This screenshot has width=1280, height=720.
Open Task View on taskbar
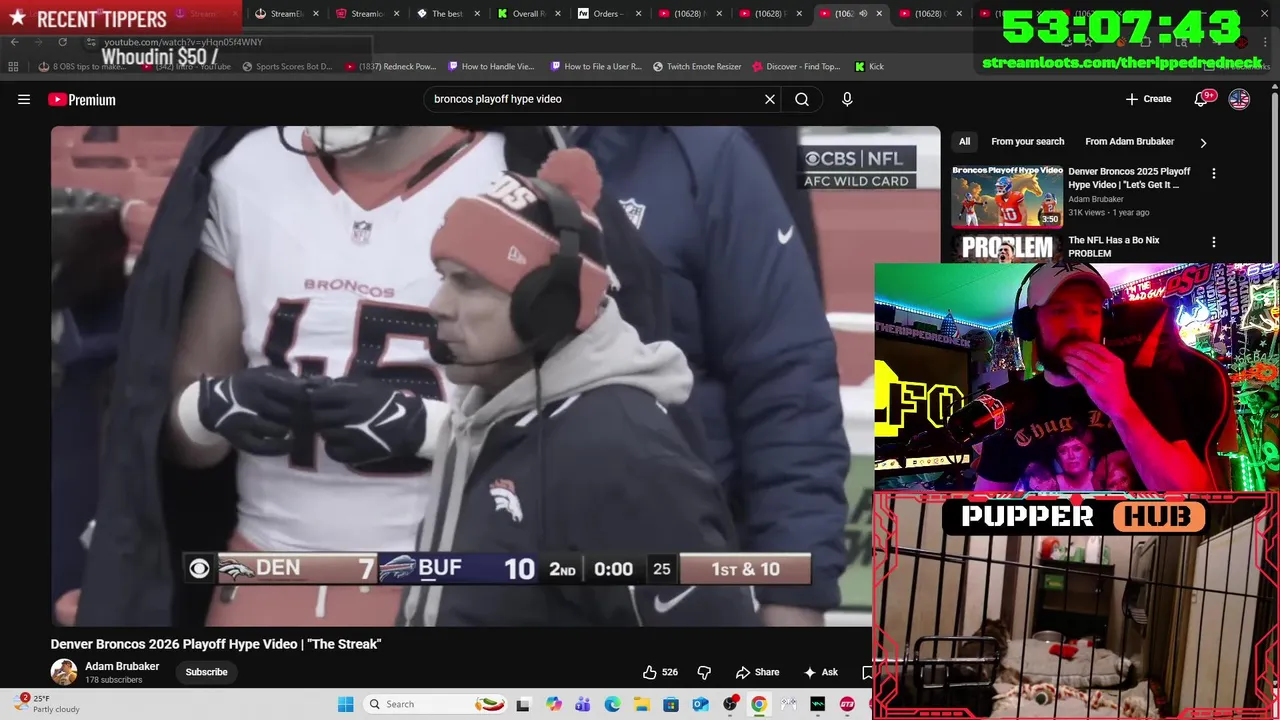click(523, 705)
